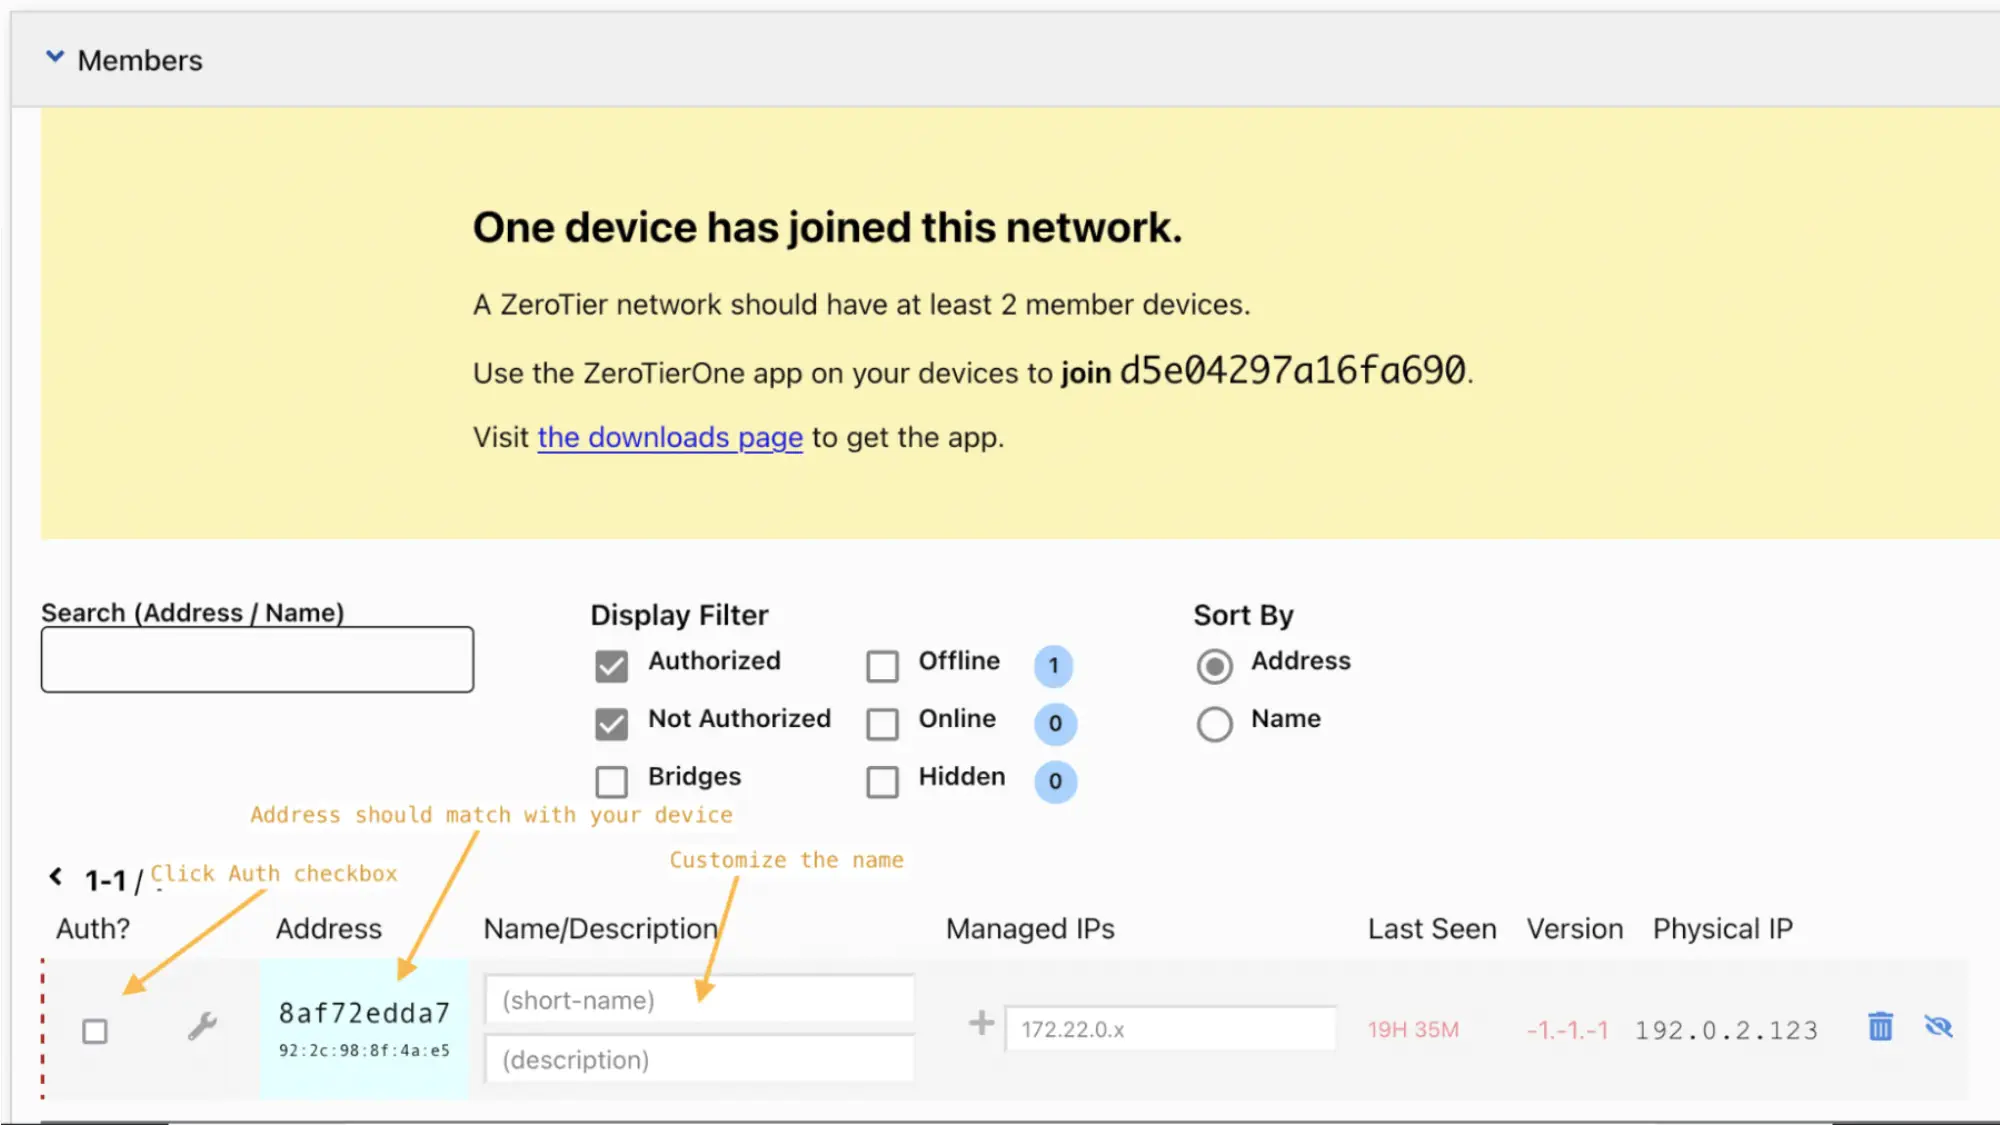The width and height of the screenshot is (2000, 1125).
Task: Select Address as the sort option
Action: 1215,666
